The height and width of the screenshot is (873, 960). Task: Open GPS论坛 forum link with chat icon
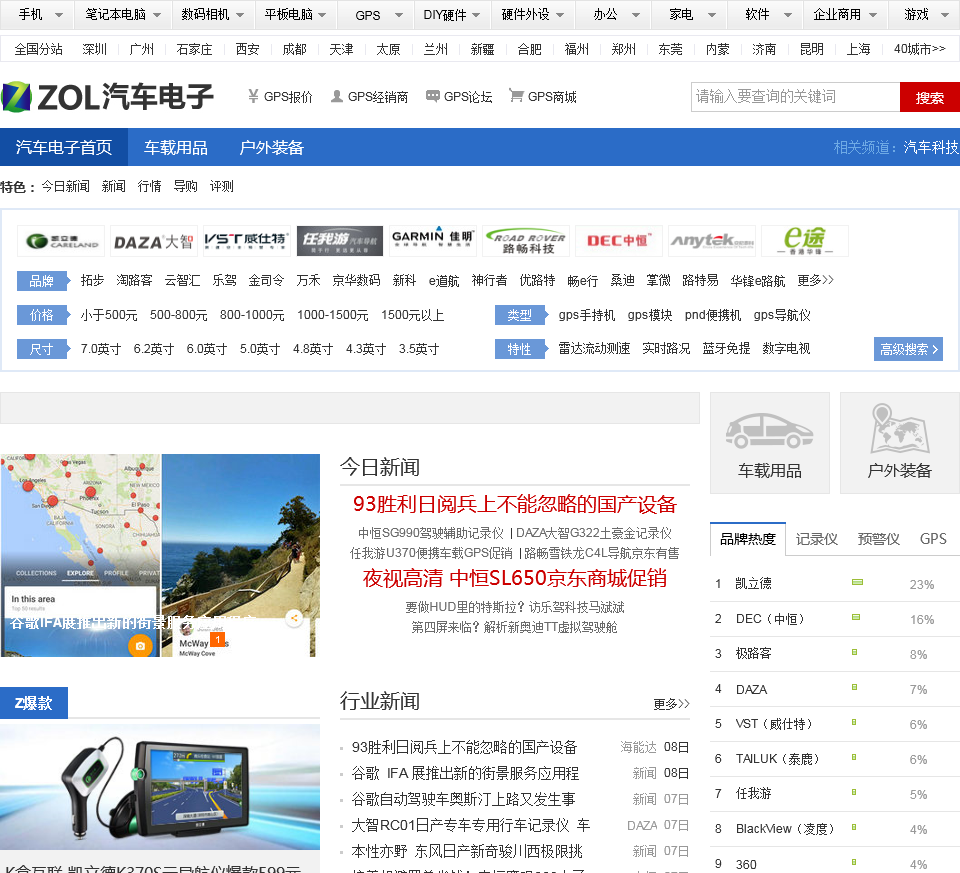click(459, 97)
